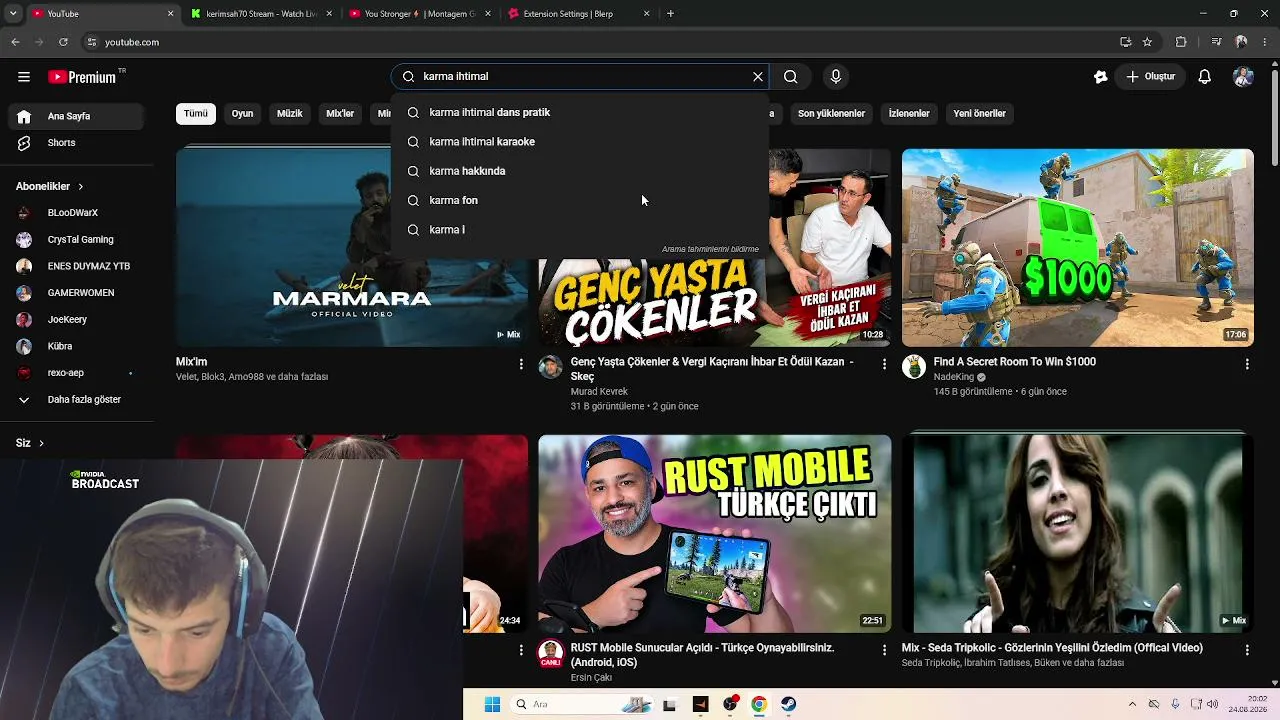This screenshot has width=1280, height=720.
Task: Reload the page in Chrome
Action: click(x=63, y=42)
